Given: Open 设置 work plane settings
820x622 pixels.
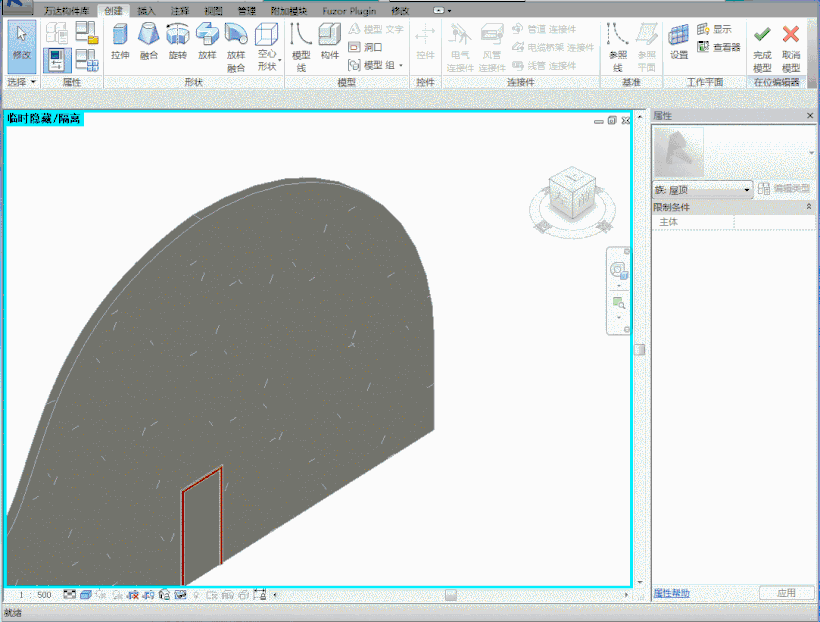Looking at the screenshot, I should click(x=679, y=41).
